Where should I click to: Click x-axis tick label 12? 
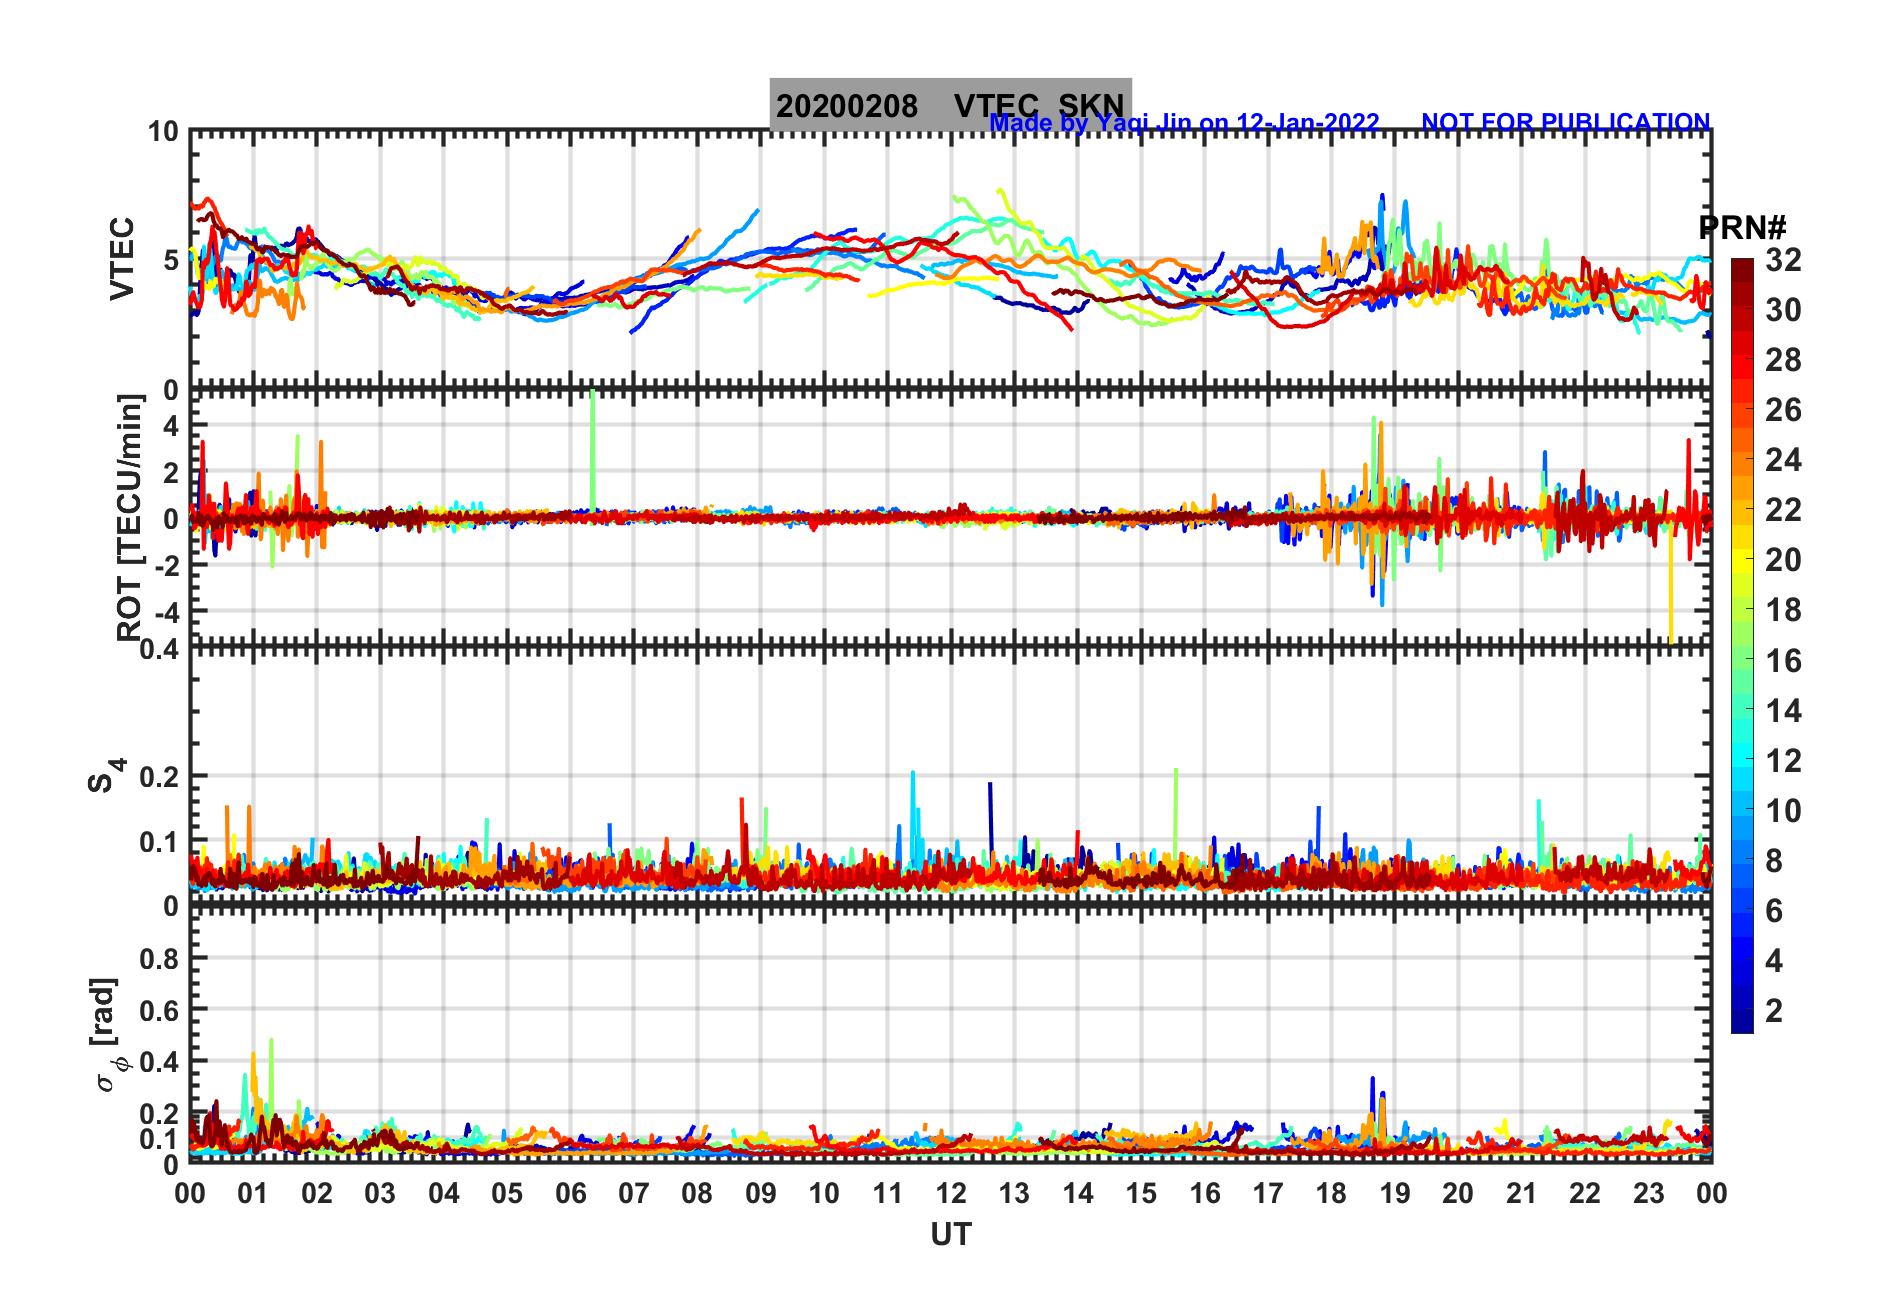pyautogui.click(x=950, y=1193)
